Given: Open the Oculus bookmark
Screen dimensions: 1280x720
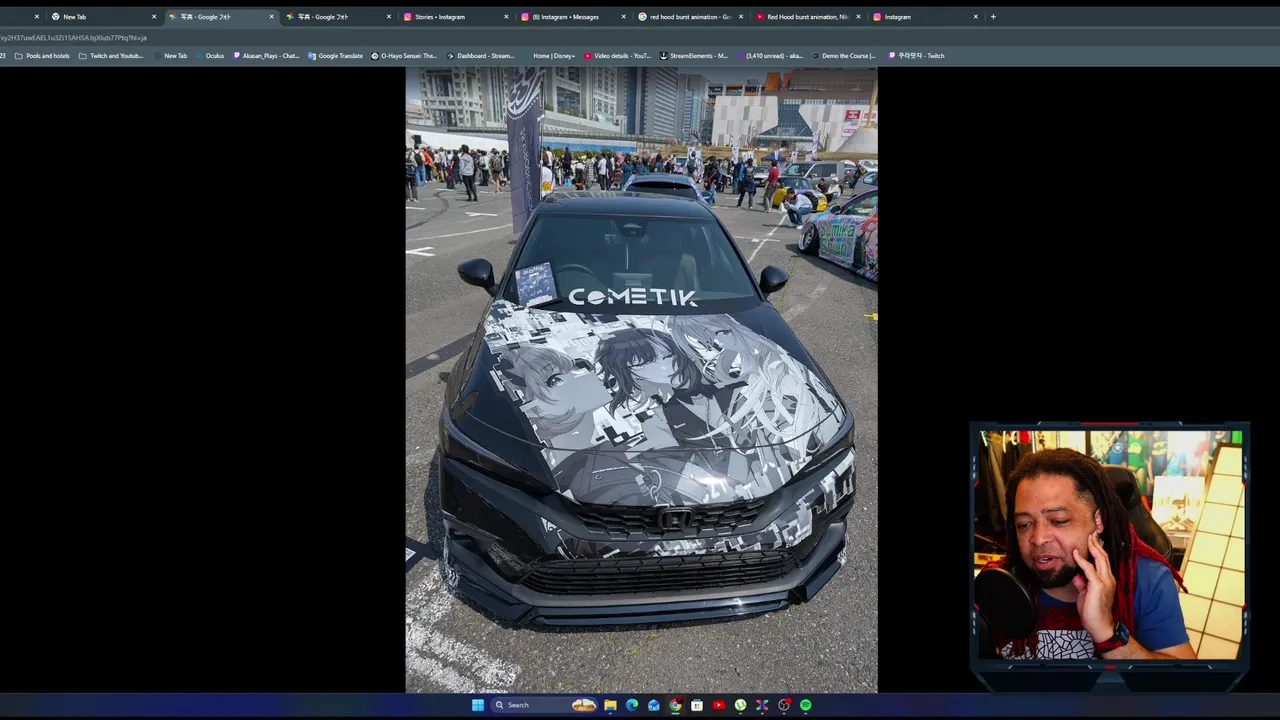Looking at the screenshot, I should click(210, 56).
